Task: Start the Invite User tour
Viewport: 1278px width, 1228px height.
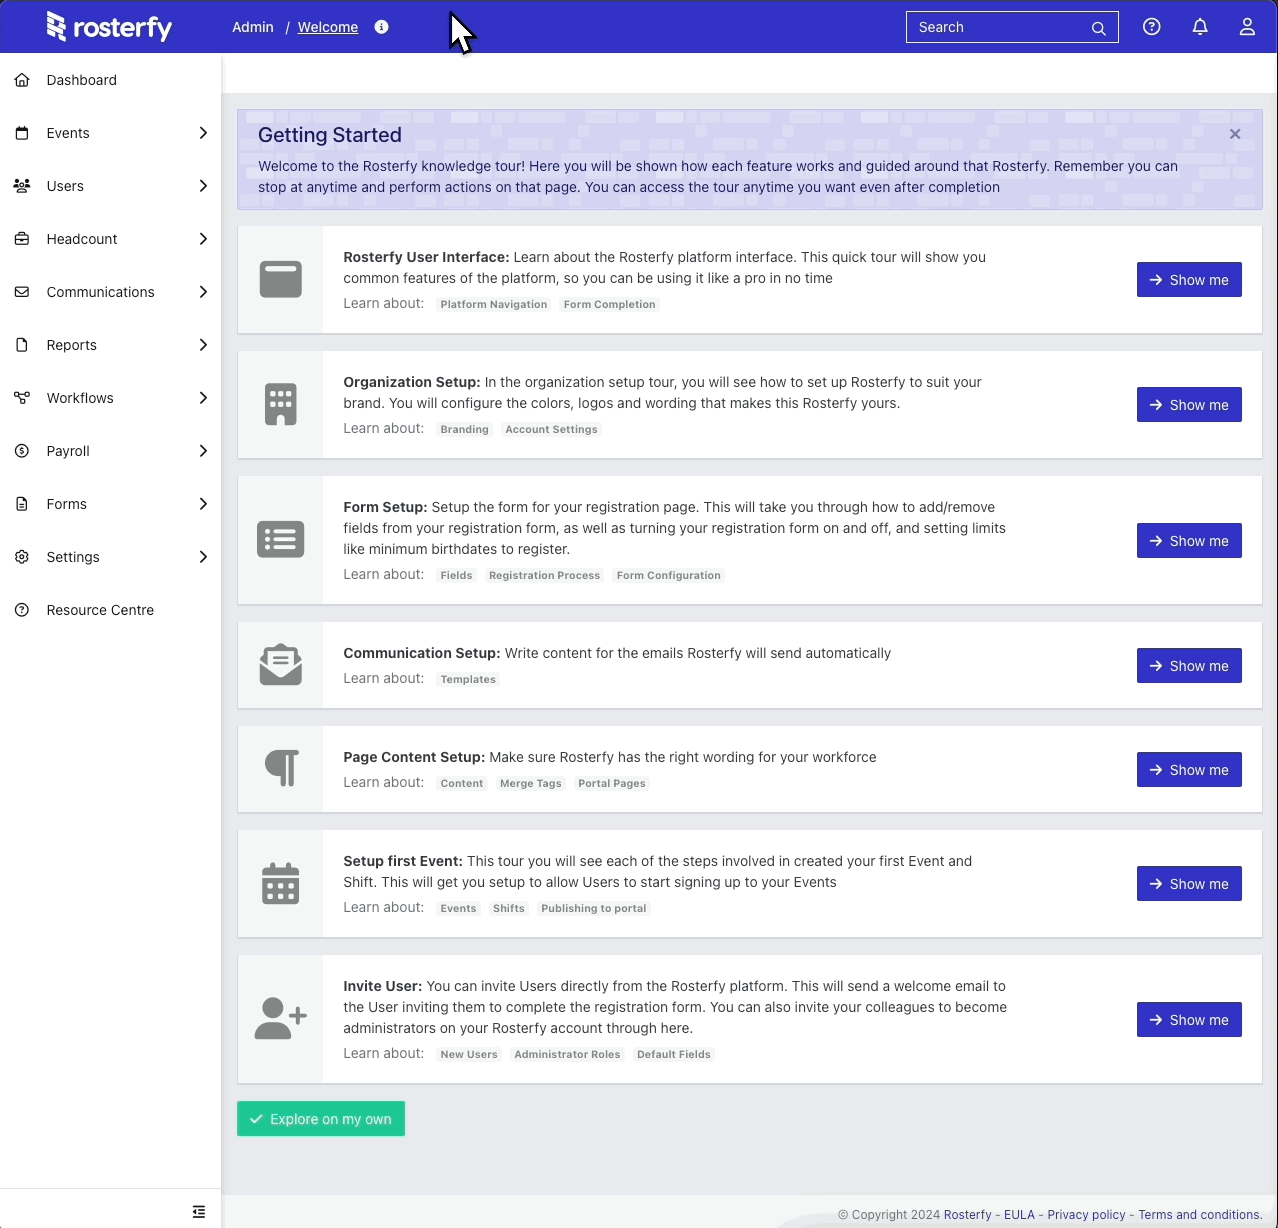Action: point(1189,1020)
